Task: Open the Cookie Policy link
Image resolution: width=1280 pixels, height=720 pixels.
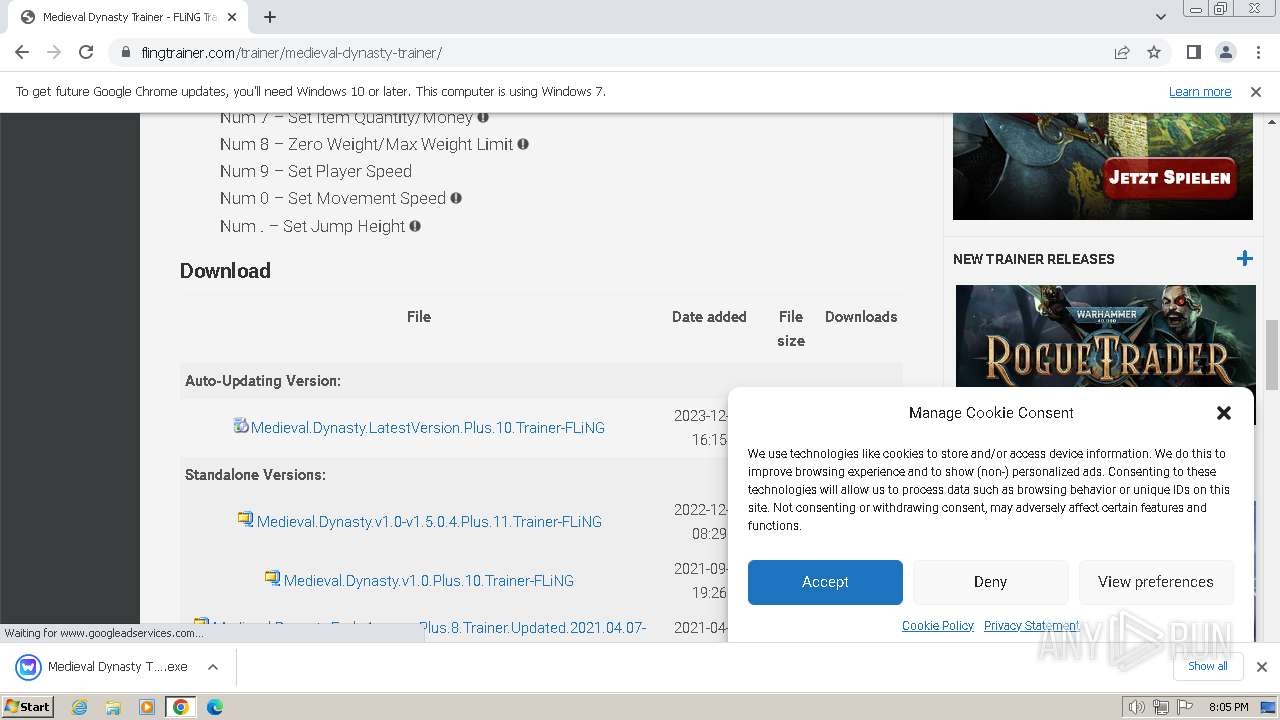Action: point(938,626)
